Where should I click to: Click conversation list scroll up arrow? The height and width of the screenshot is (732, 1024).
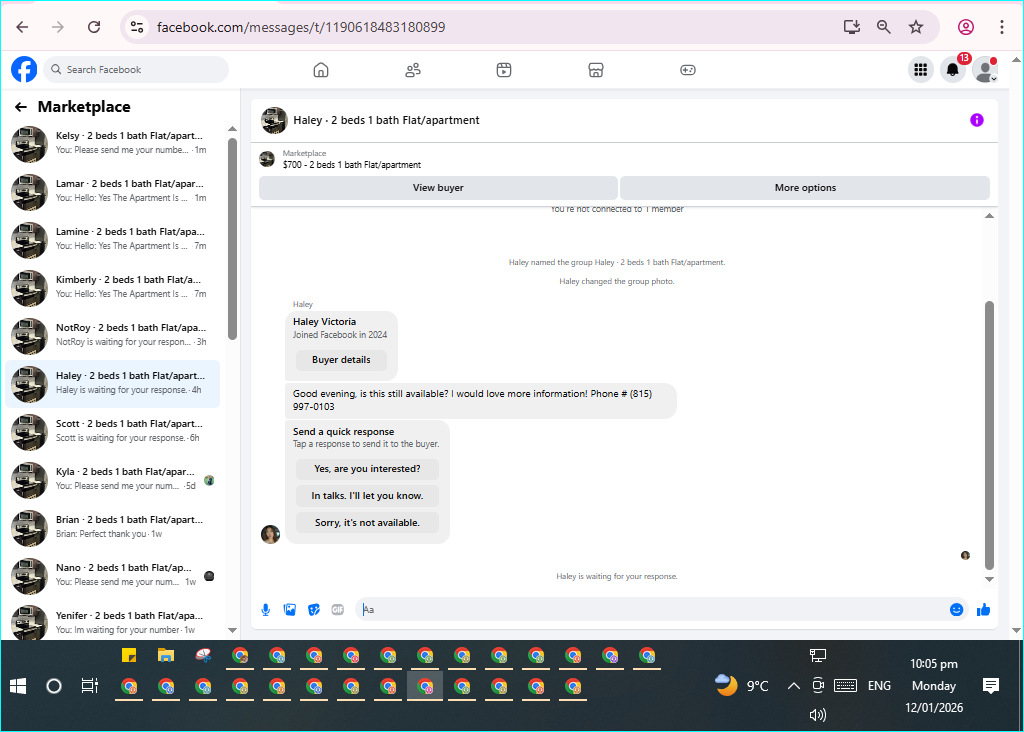(x=232, y=129)
